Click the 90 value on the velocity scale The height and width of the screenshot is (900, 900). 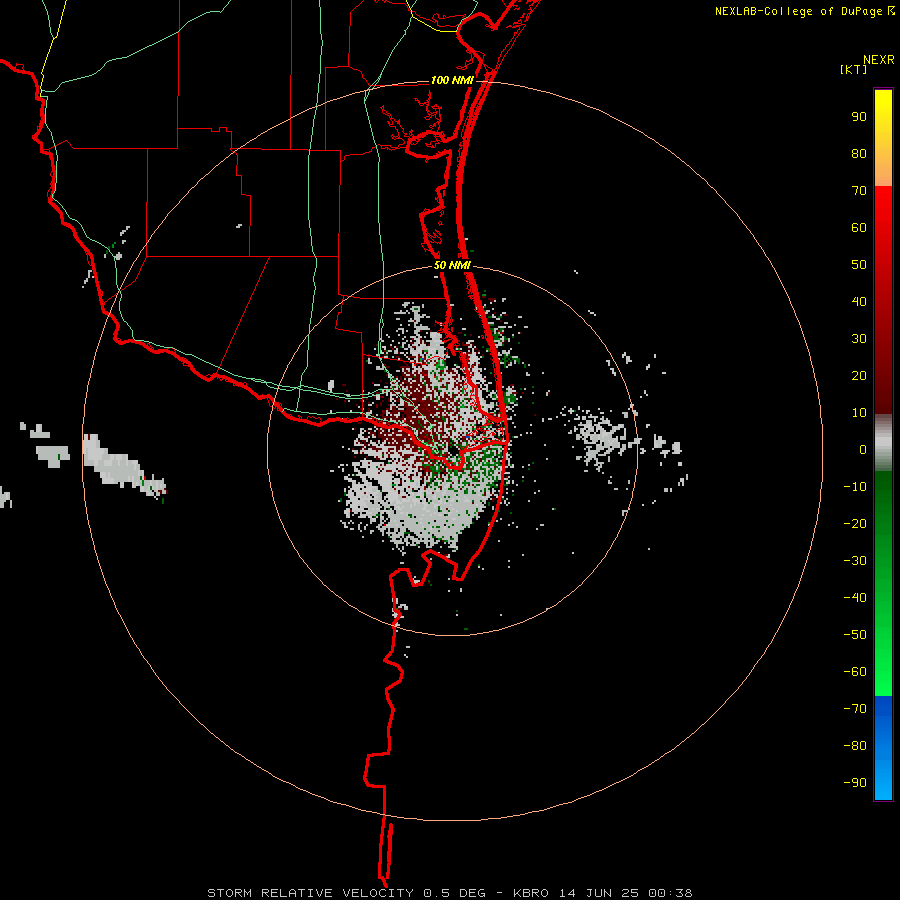pyautogui.click(x=859, y=117)
